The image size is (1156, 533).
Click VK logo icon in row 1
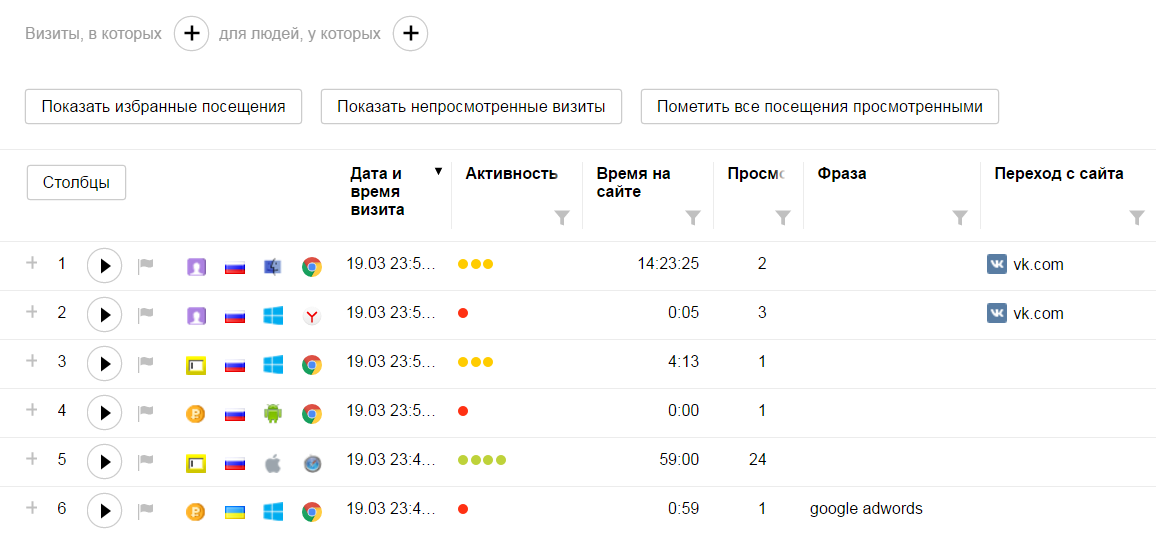tap(997, 264)
